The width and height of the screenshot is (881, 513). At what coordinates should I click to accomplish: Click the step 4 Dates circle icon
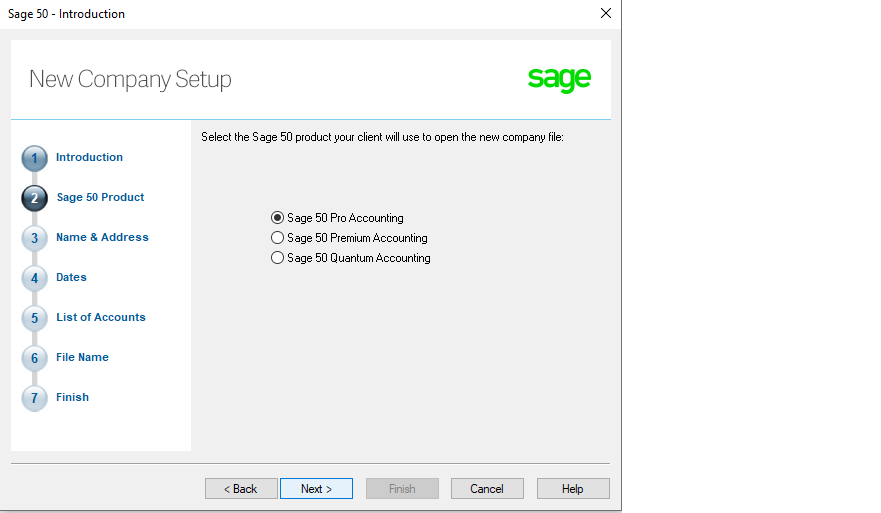34,278
